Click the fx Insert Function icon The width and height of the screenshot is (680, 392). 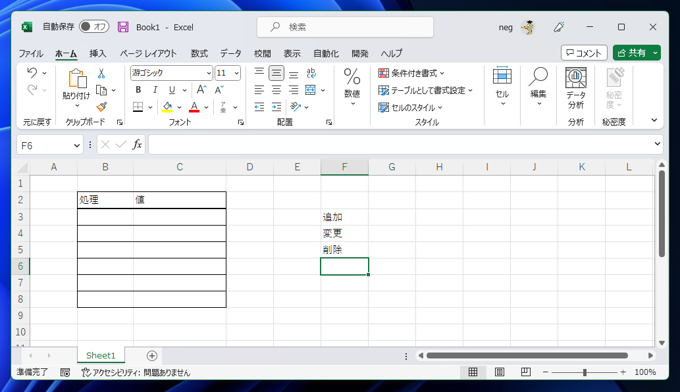137,144
